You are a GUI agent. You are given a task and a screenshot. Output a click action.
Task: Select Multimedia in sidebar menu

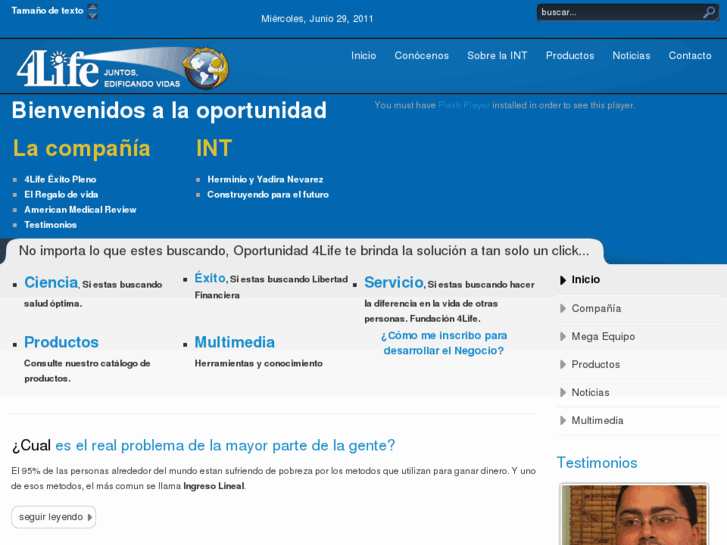pos(597,421)
